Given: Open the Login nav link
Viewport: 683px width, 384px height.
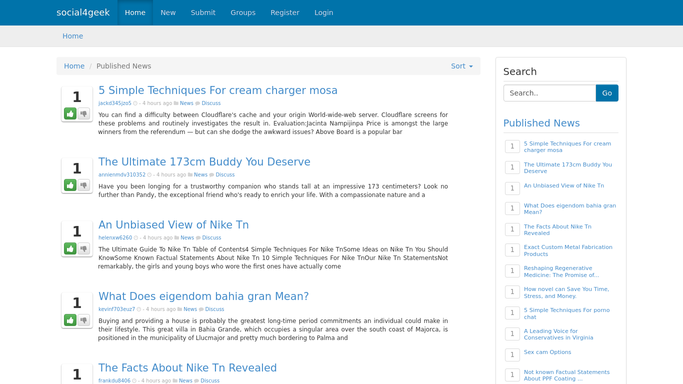Looking at the screenshot, I should (324, 13).
